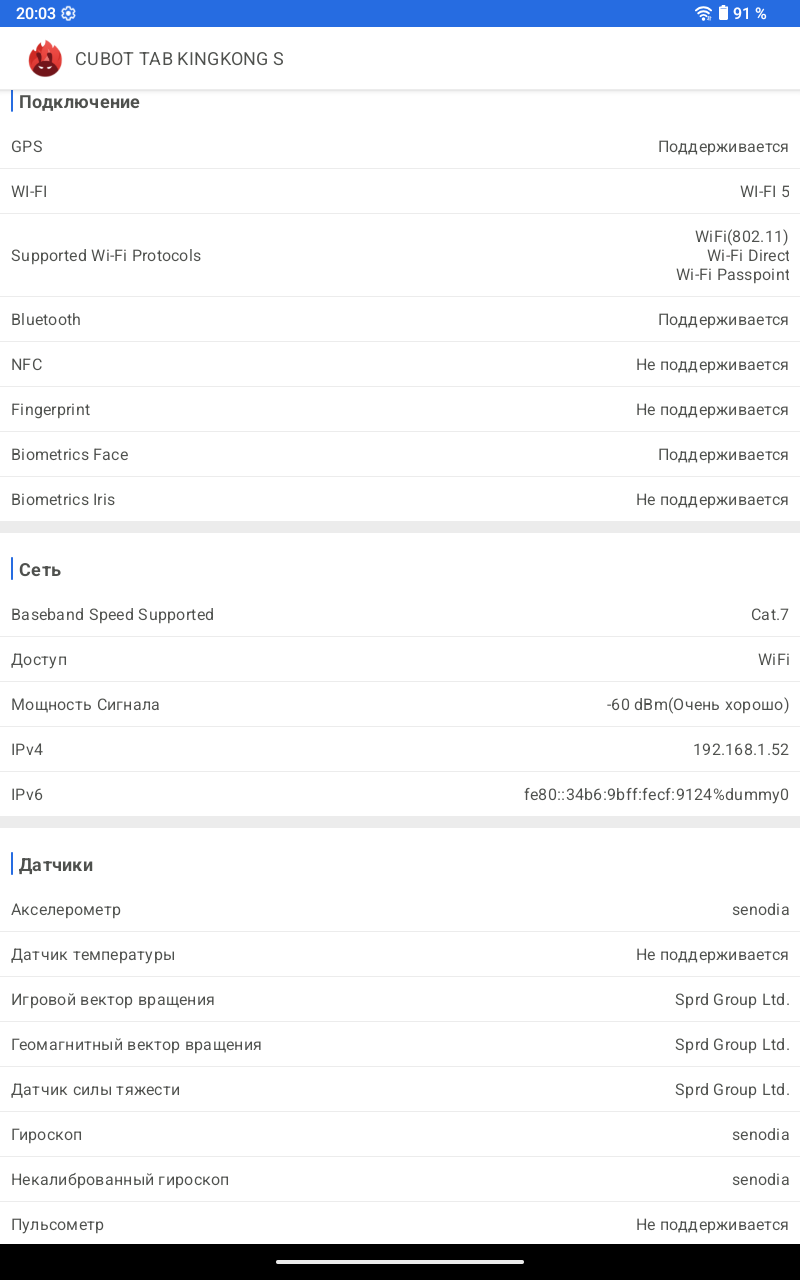Select the Пульсометр sensor row
The width and height of the screenshot is (800, 1280).
click(400, 1224)
